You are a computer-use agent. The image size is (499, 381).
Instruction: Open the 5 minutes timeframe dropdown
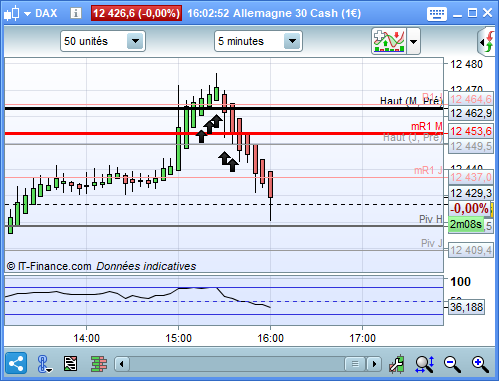coord(258,41)
